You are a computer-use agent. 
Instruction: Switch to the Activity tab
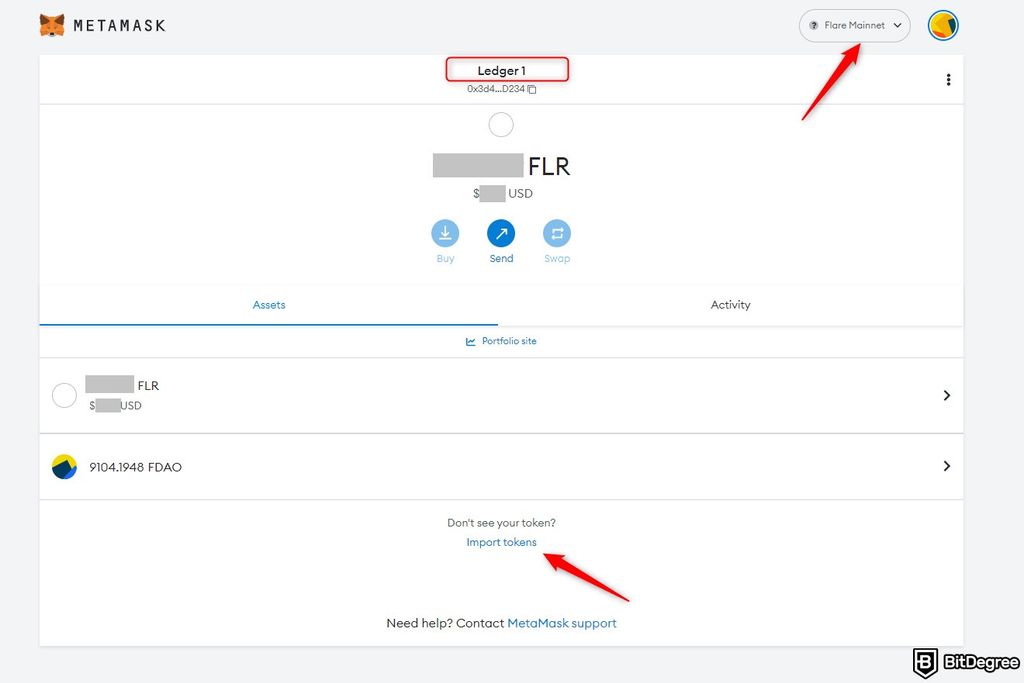pyautogui.click(x=730, y=305)
